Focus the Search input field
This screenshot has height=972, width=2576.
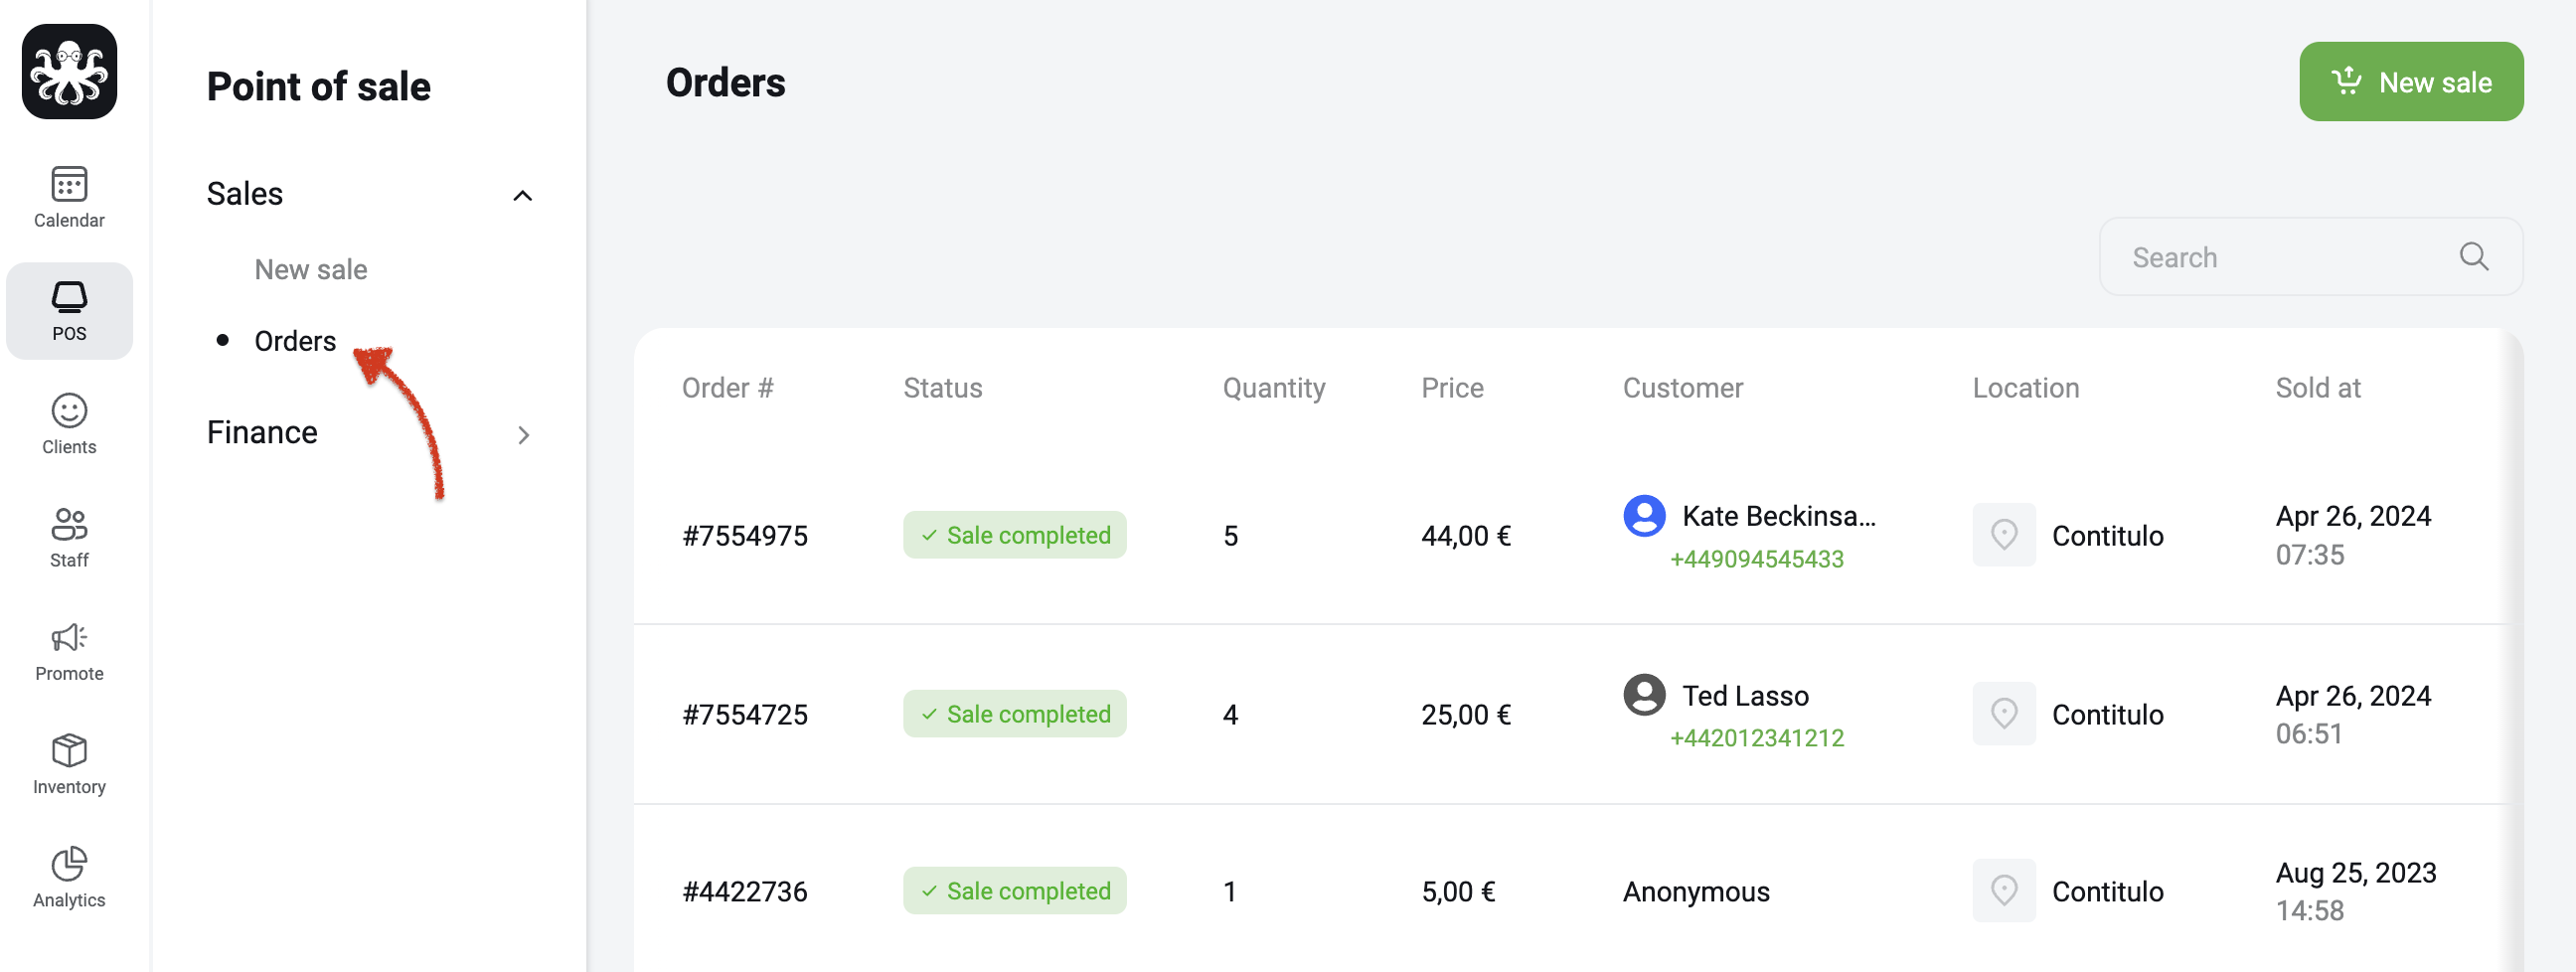click(x=2310, y=257)
